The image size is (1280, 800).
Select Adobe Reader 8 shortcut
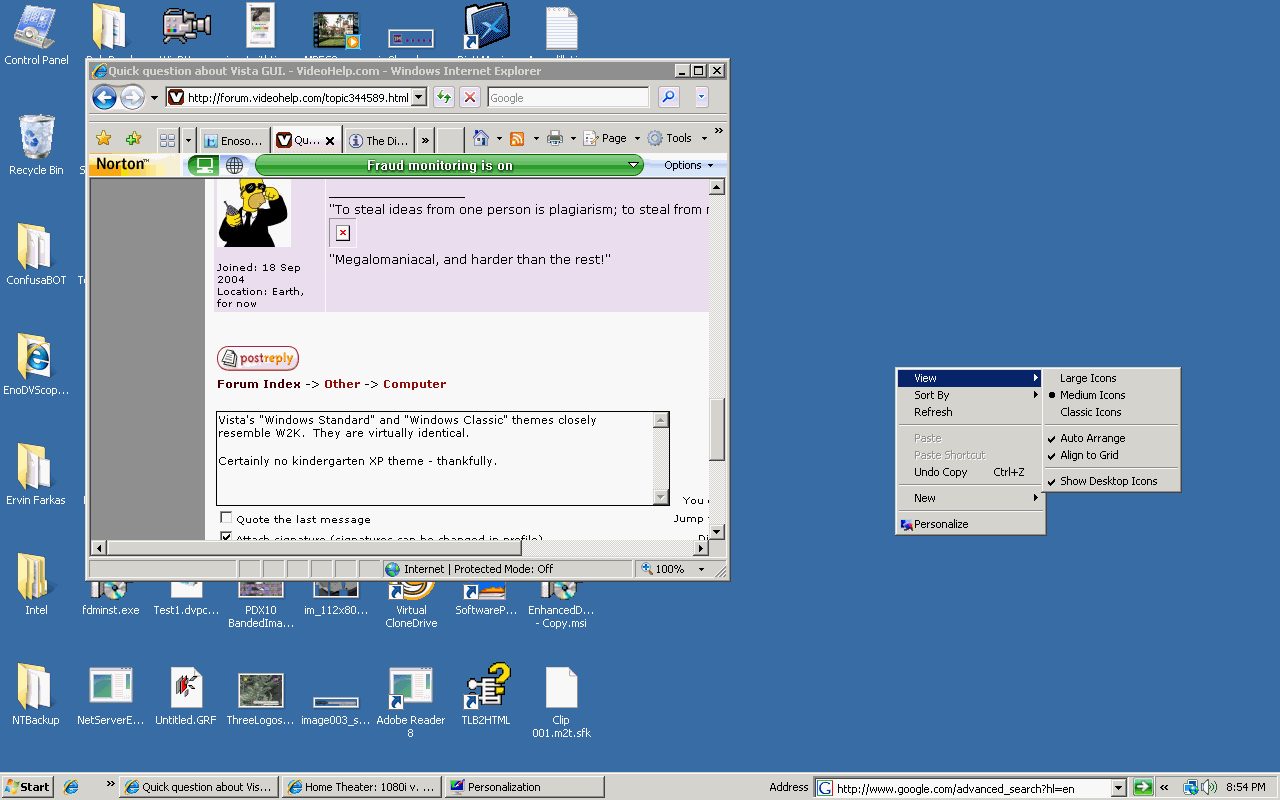click(x=411, y=702)
